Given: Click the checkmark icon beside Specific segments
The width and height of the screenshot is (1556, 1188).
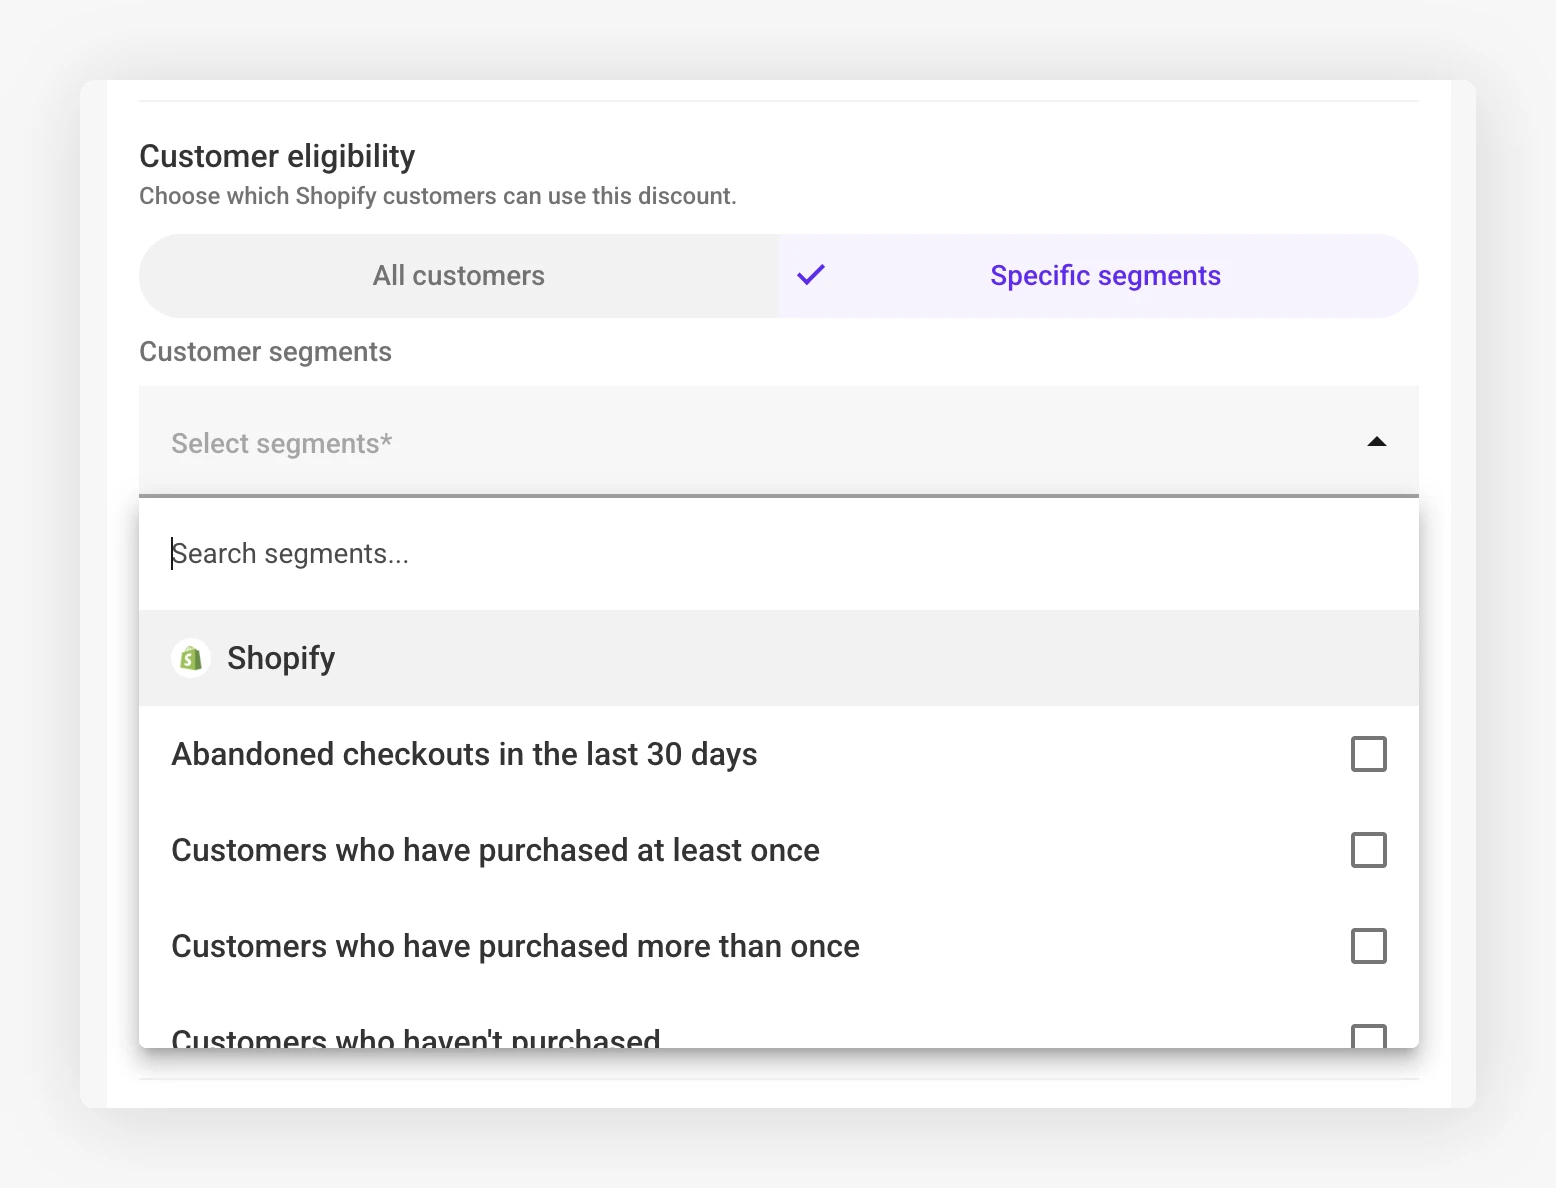Looking at the screenshot, I should pos(811,275).
